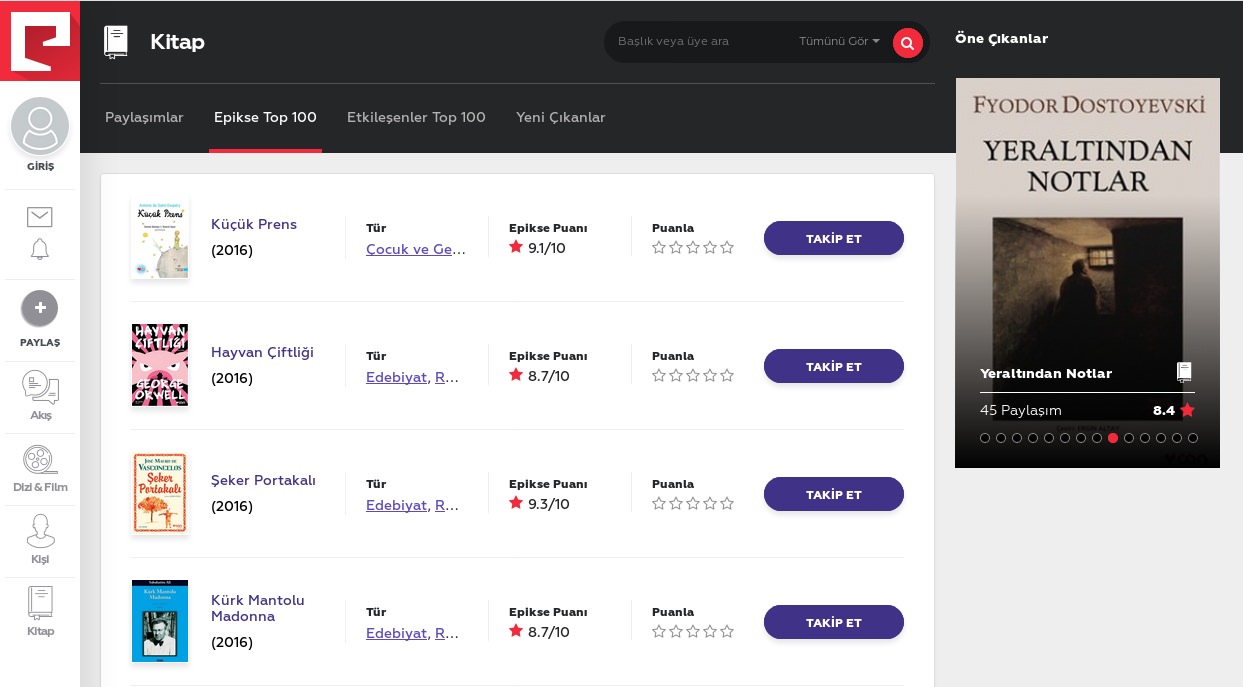
Task: Click Hayvan Çiftliği cover thumbnail
Action: pos(160,365)
